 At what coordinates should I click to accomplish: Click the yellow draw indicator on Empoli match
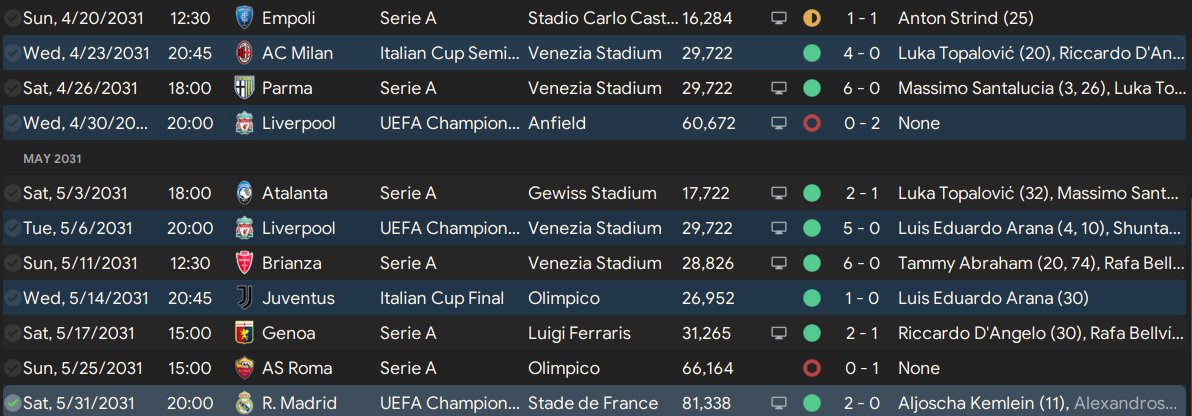pyautogui.click(x=812, y=18)
